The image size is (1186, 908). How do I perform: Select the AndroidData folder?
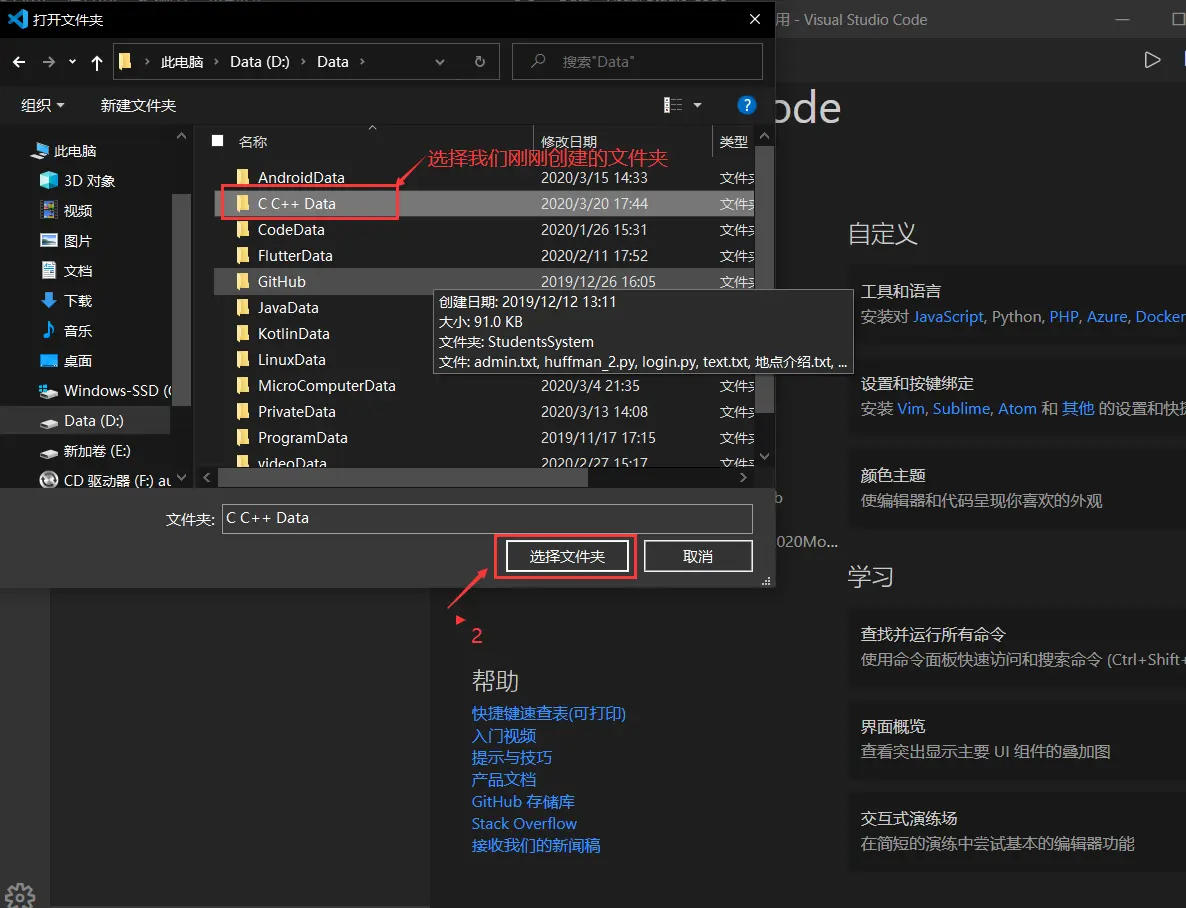[484, 178]
